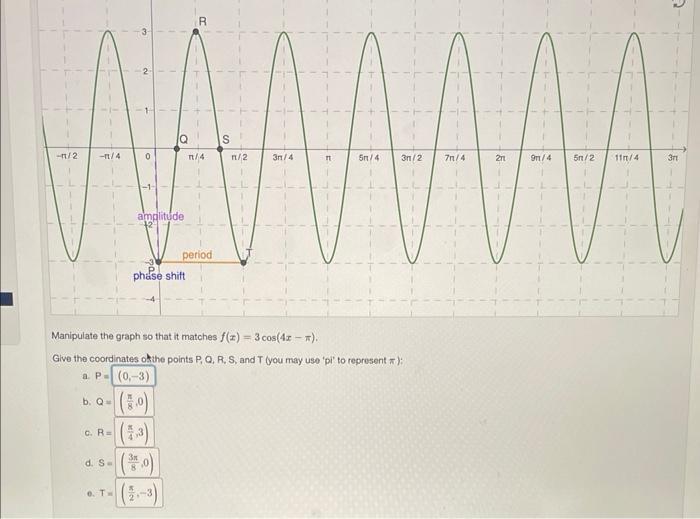Click the y-axis label 3

[x=144, y=32]
